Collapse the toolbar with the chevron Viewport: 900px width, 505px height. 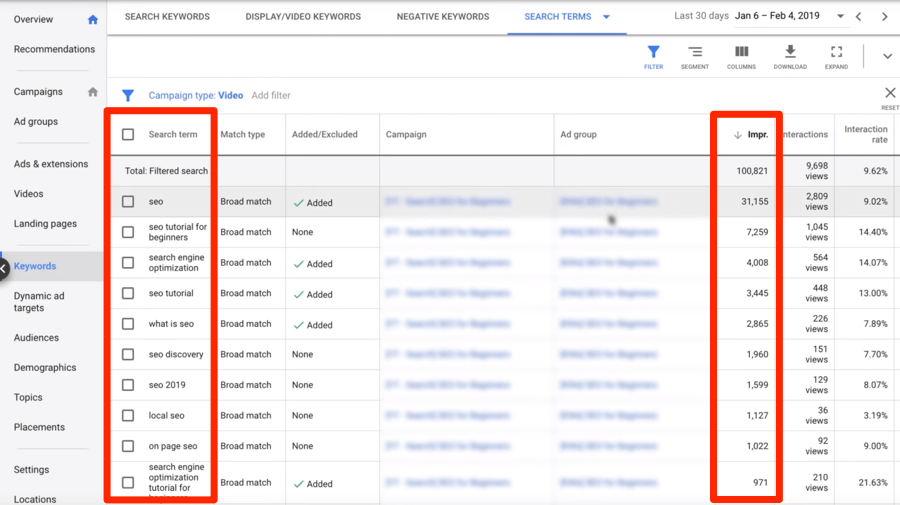pyautogui.click(x=887, y=56)
